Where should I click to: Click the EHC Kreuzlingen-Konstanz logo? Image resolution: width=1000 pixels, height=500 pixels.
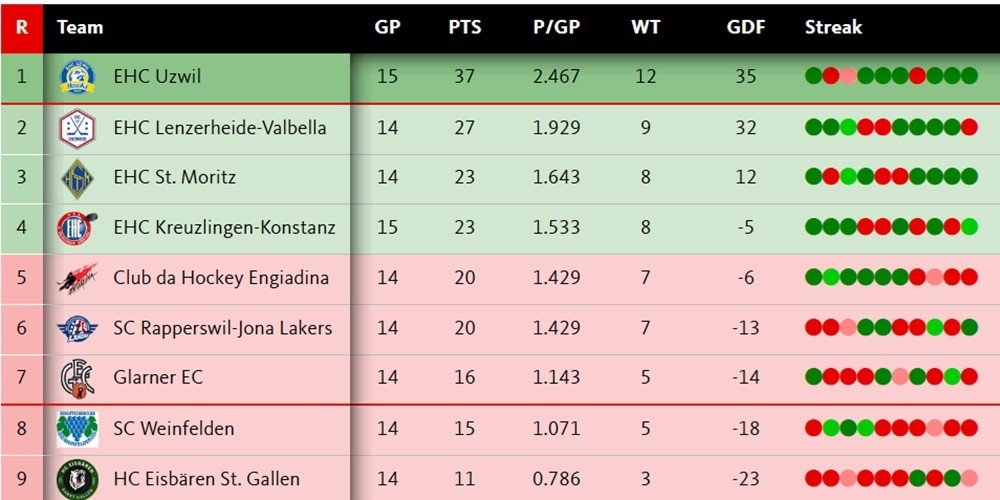(77, 228)
